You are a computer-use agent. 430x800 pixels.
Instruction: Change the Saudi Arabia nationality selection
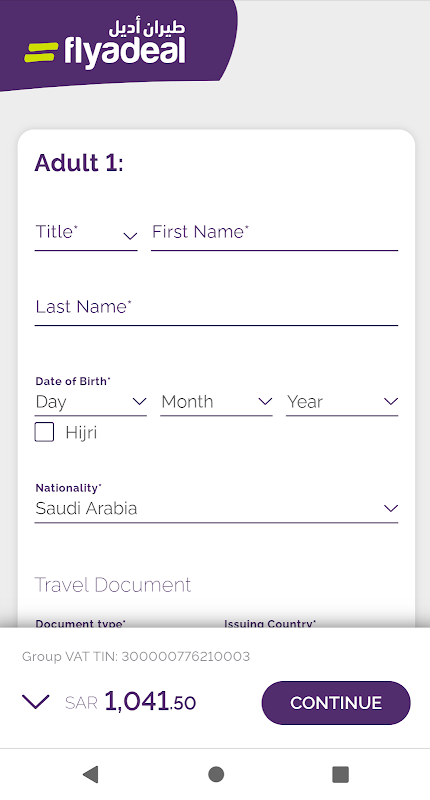[x=216, y=509]
